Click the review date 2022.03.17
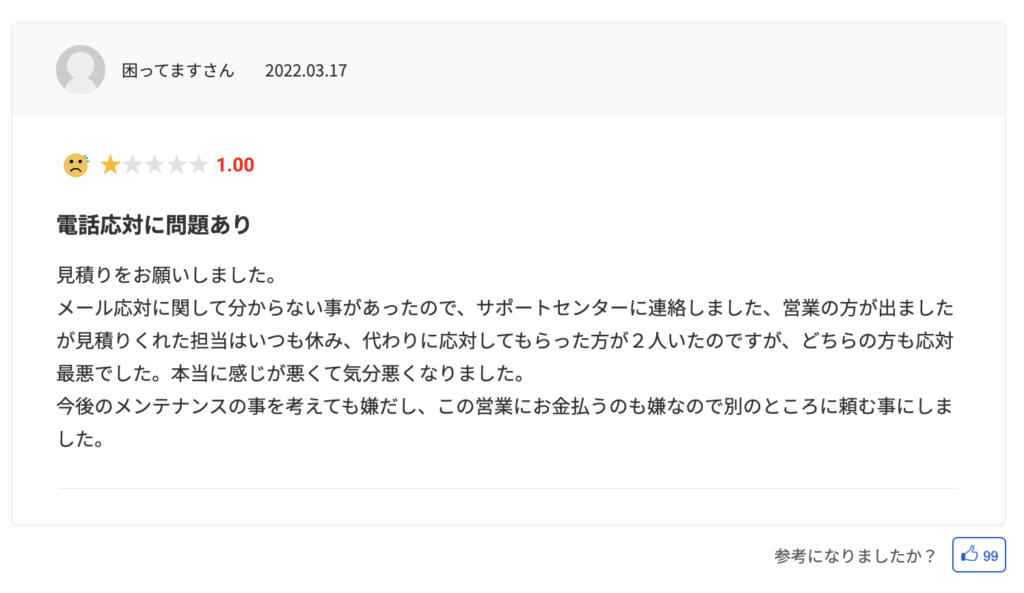The height and width of the screenshot is (593, 1024). 306,71
